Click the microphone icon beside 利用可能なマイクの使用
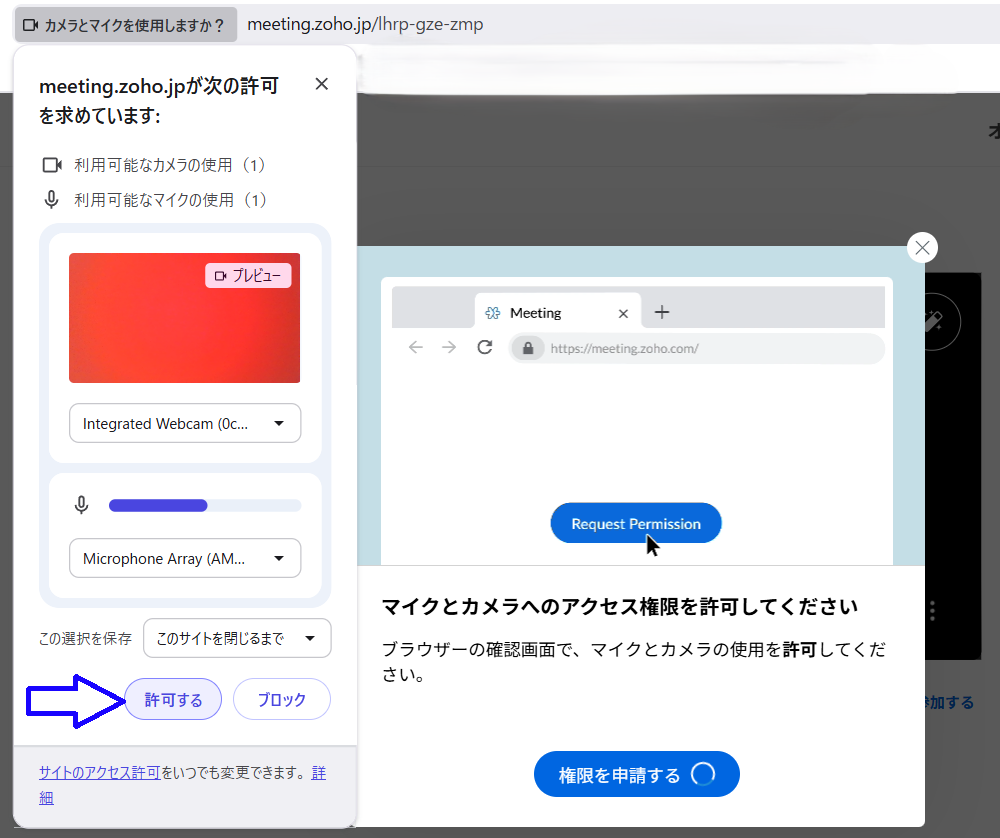The height and width of the screenshot is (838, 1000). [x=52, y=200]
